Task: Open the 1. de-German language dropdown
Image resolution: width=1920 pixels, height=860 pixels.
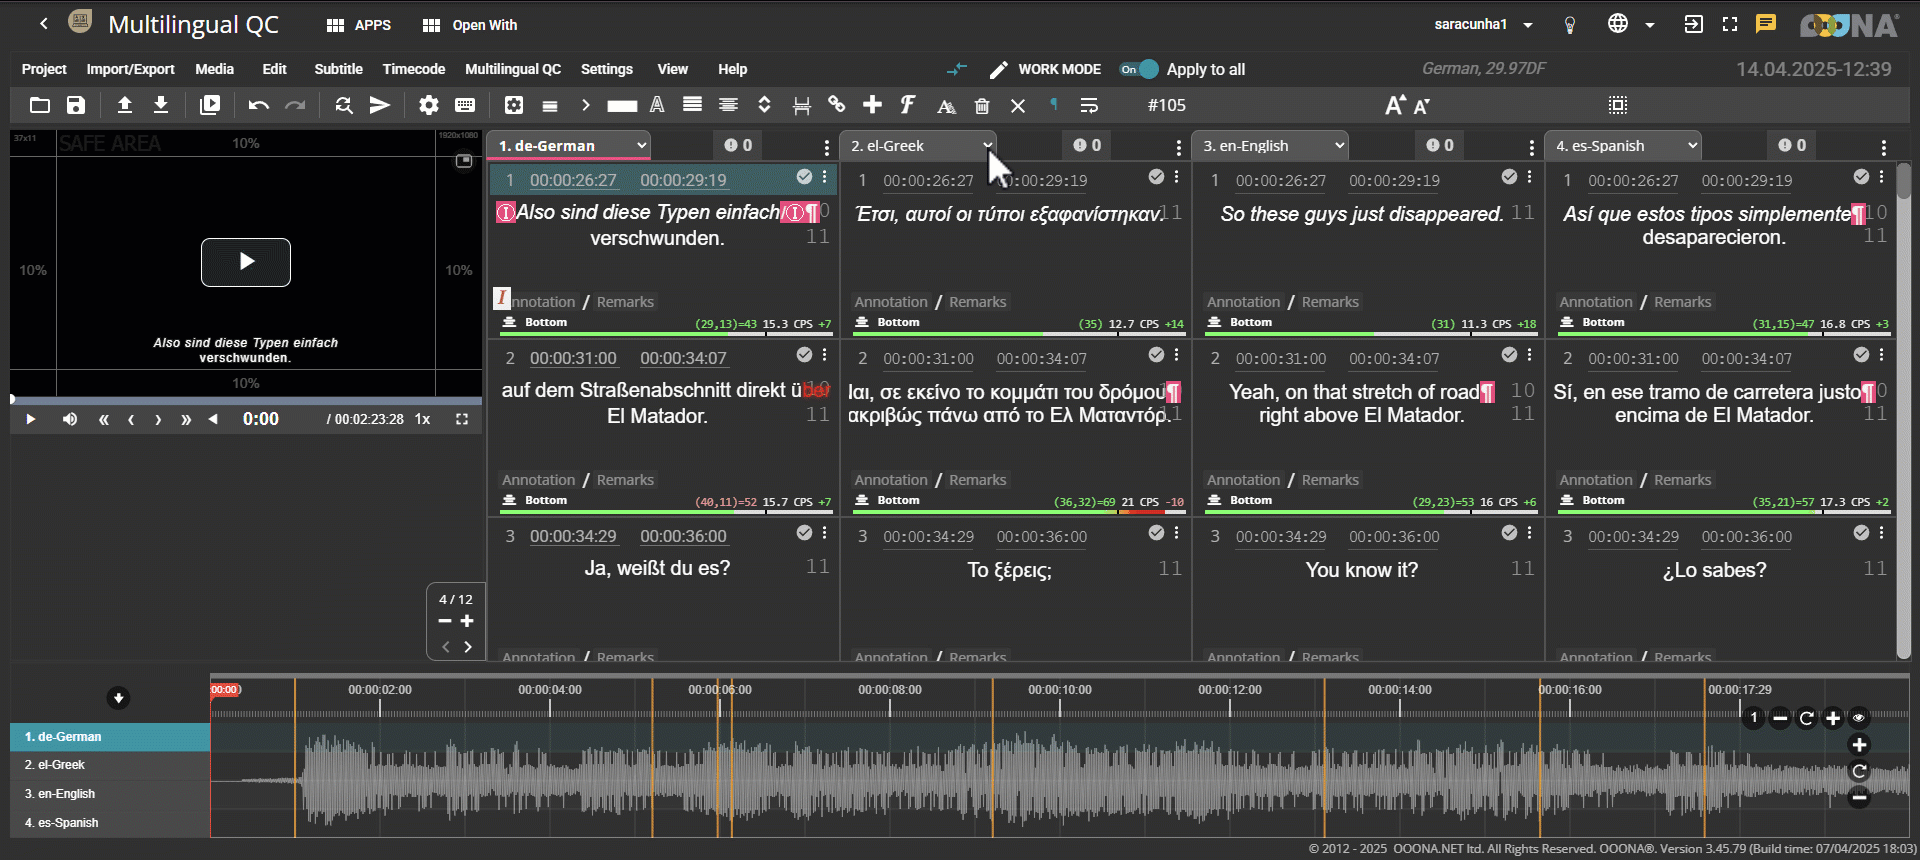Action: click(569, 146)
